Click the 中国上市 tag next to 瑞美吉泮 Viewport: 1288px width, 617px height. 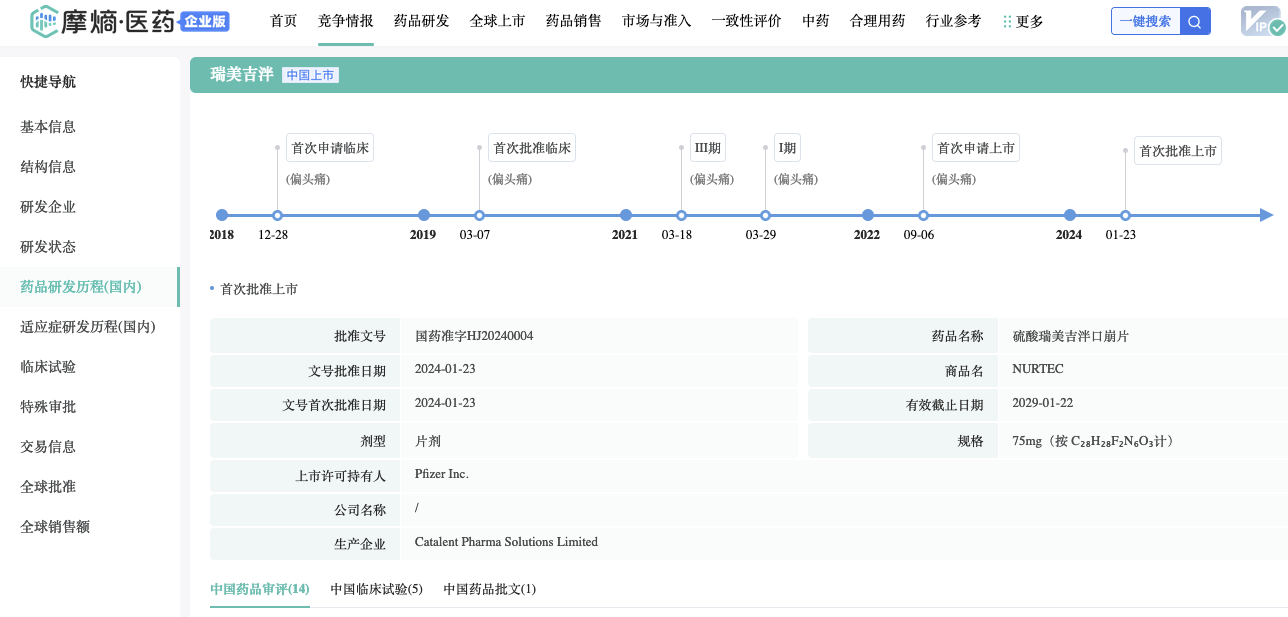point(310,75)
